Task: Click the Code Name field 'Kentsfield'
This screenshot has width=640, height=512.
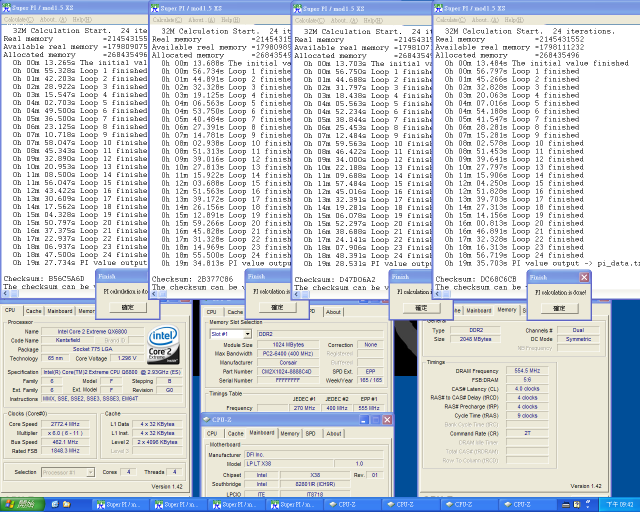Action: 68,340
